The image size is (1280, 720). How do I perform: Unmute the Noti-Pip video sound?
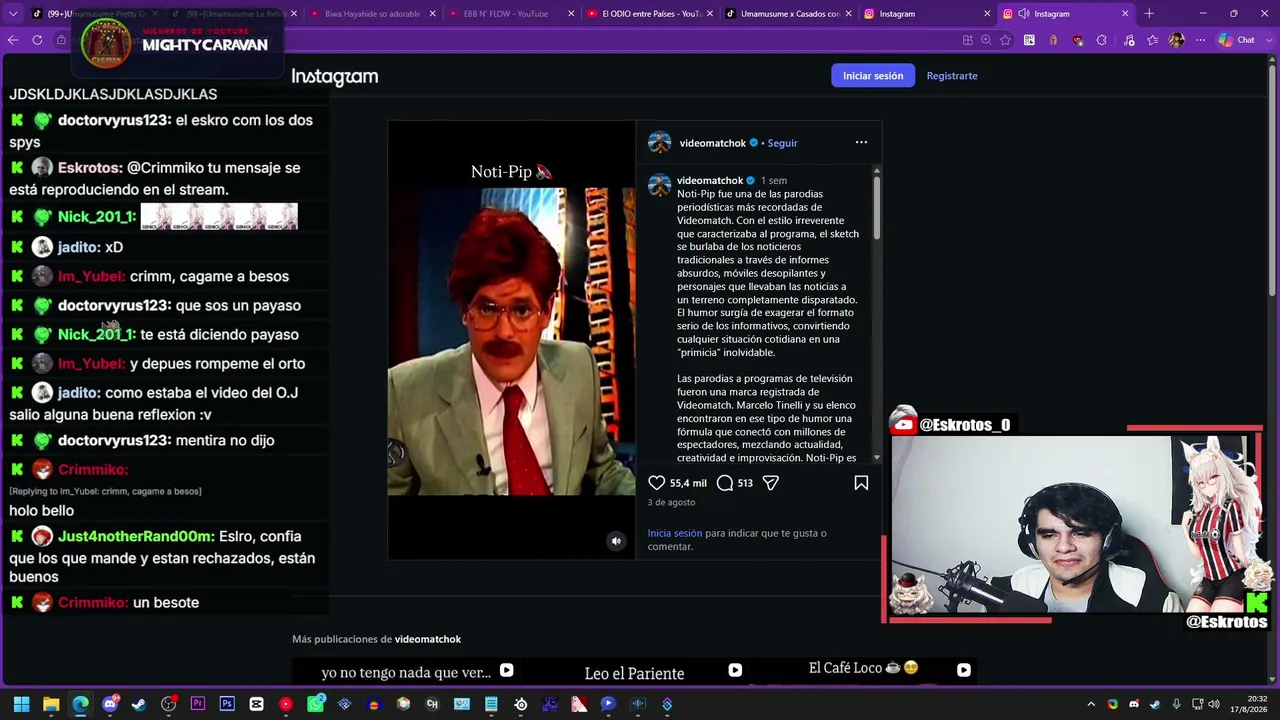coord(616,541)
